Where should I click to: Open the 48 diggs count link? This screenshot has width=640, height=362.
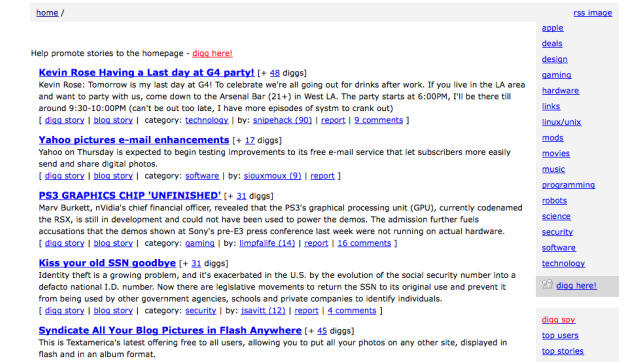pos(275,73)
